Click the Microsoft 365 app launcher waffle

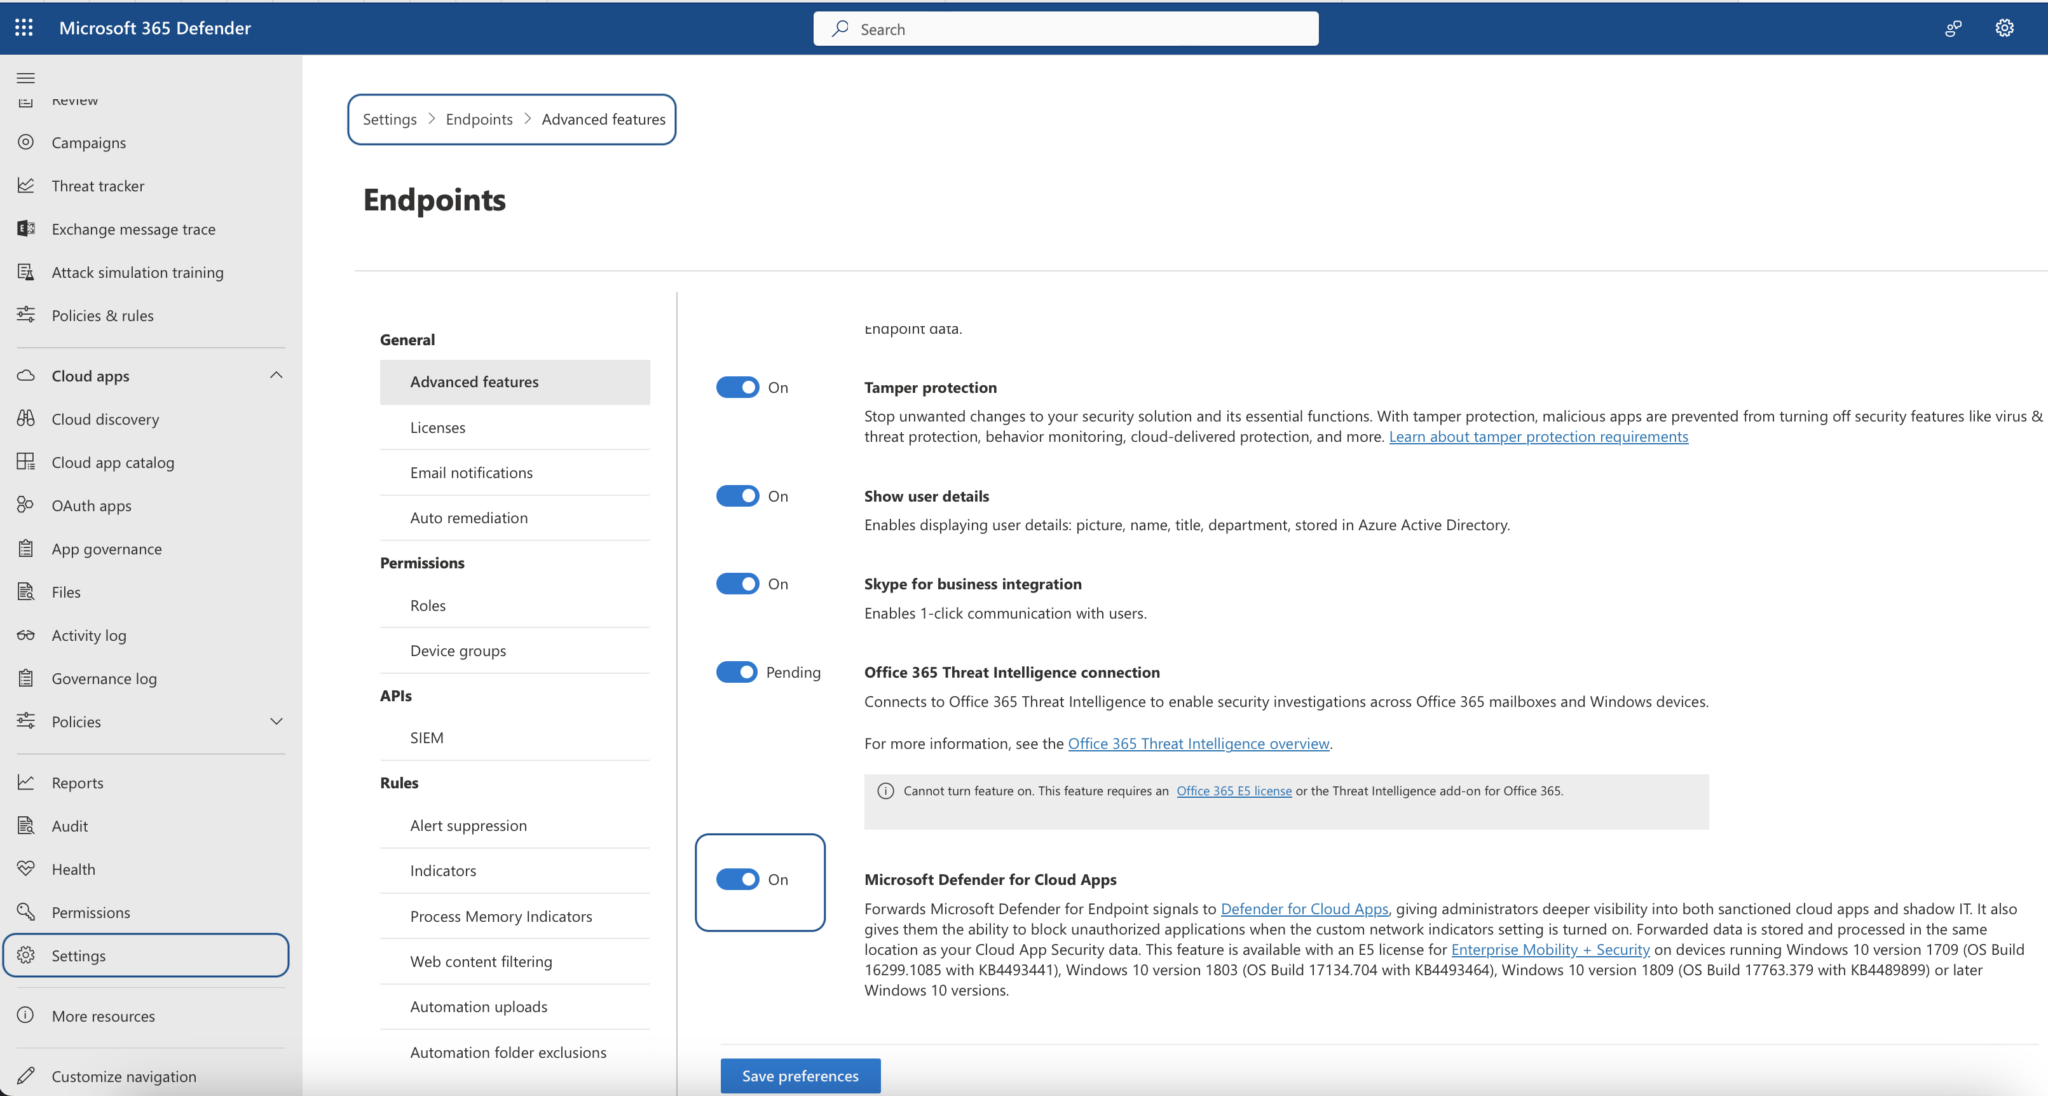point(23,27)
